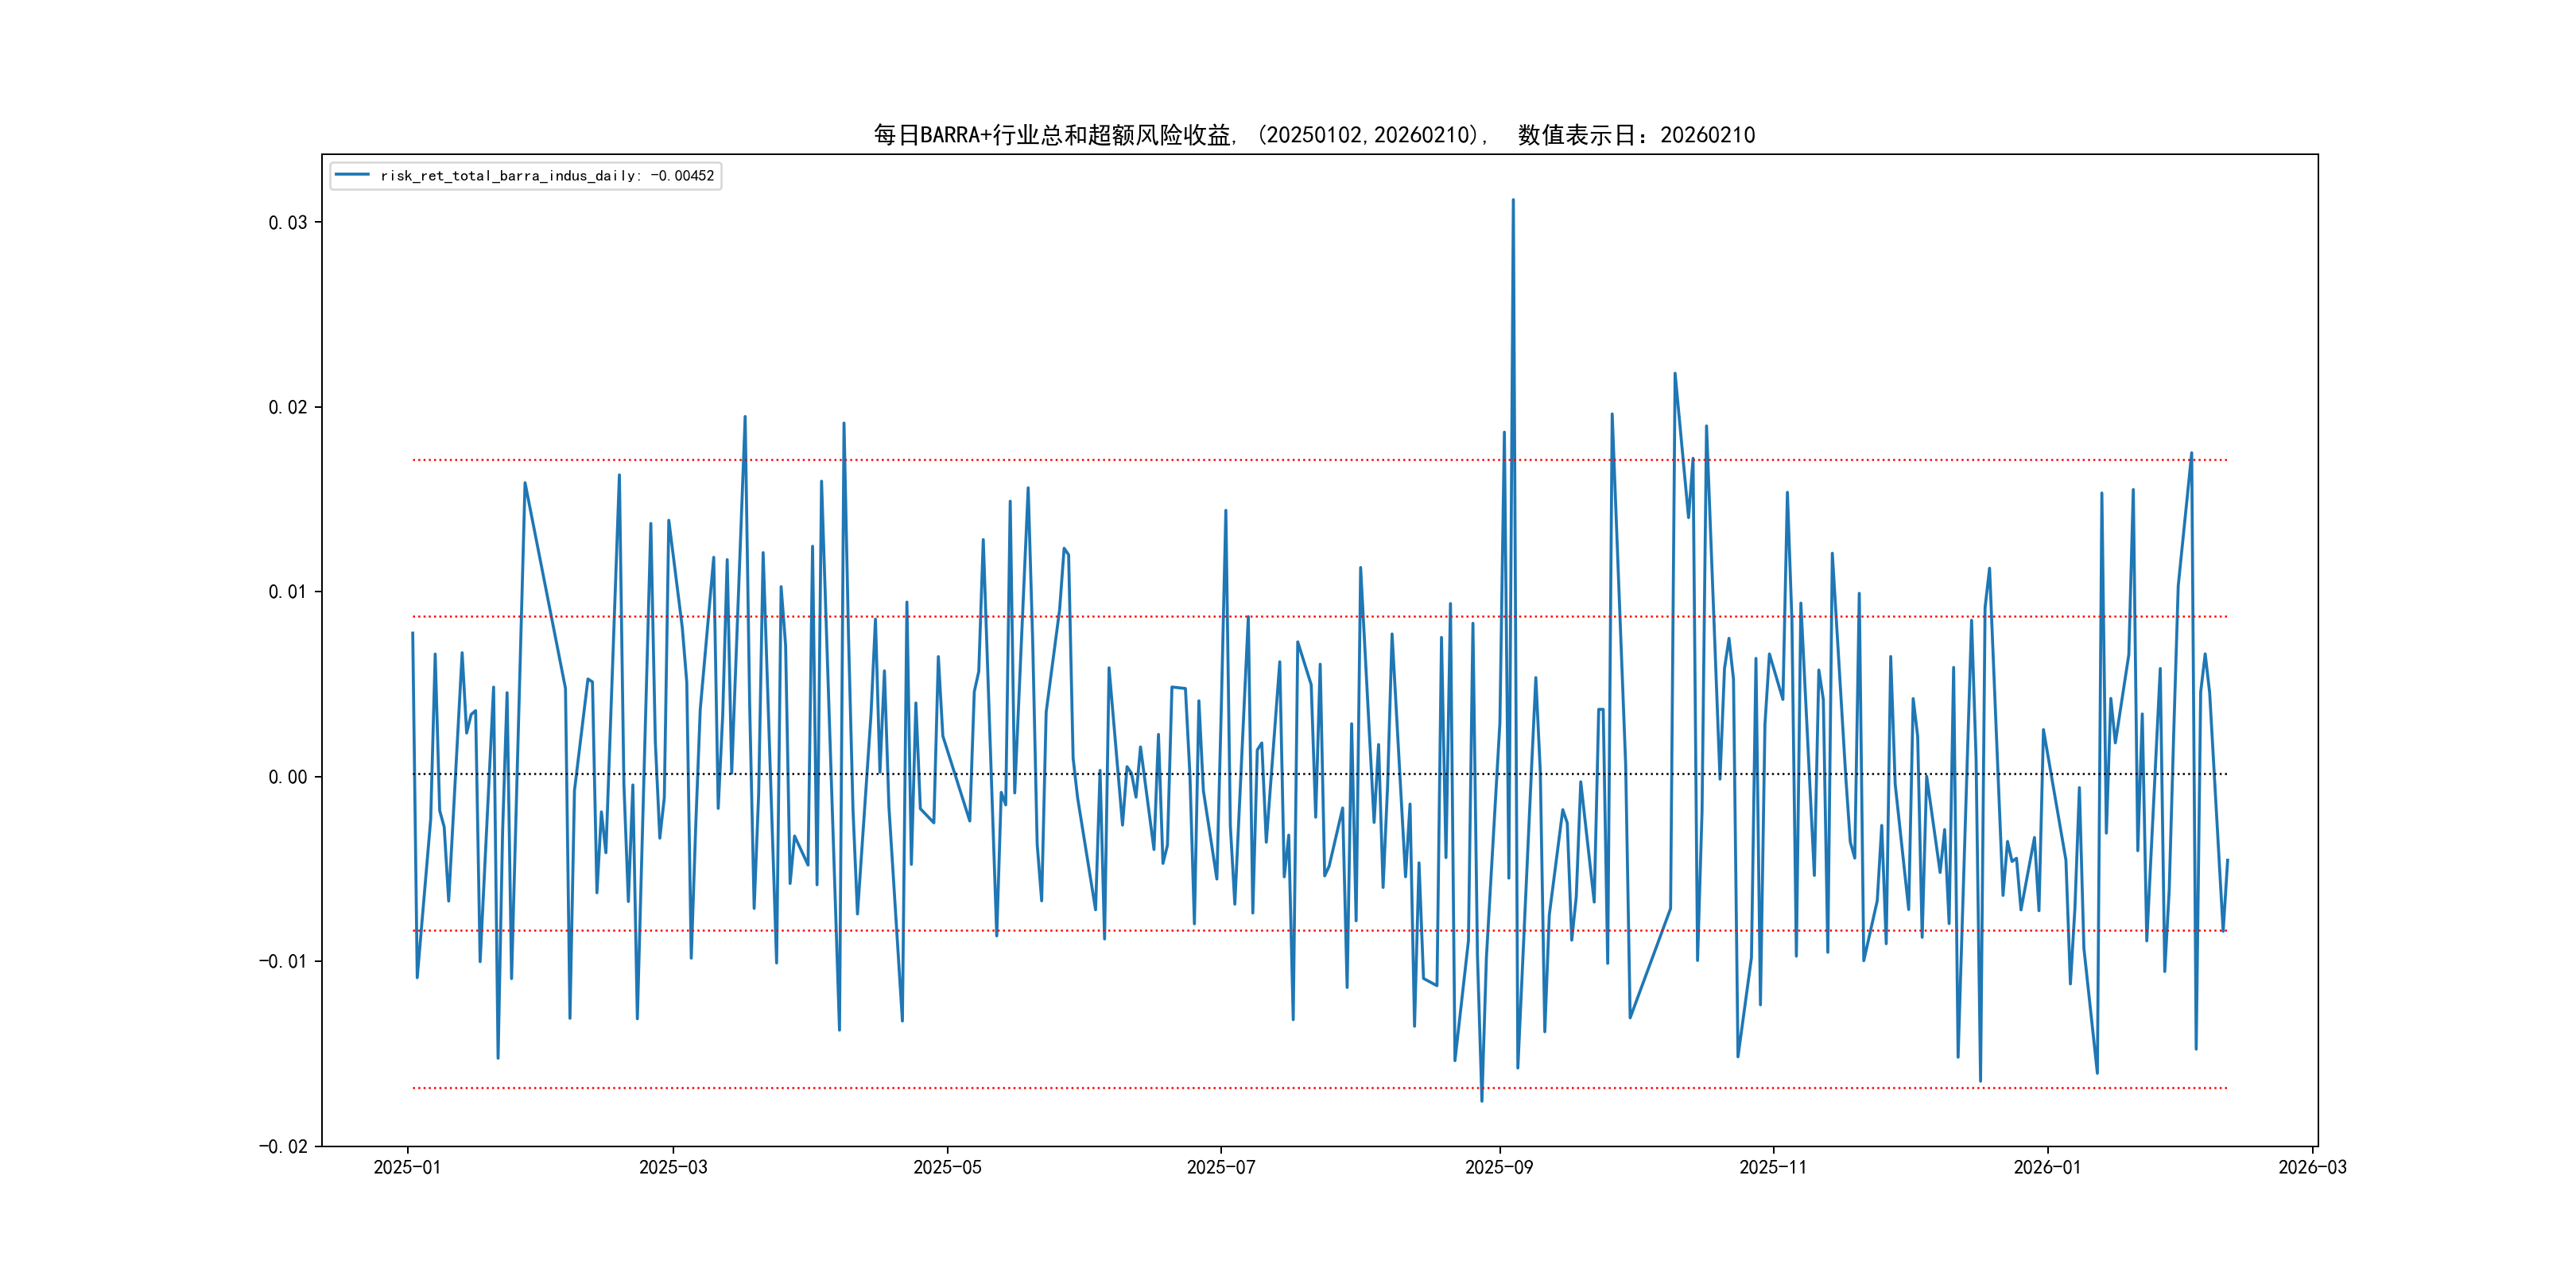Click the 2025-01 x-axis tick label
This screenshot has height=1288, width=2576.
[x=407, y=1167]
